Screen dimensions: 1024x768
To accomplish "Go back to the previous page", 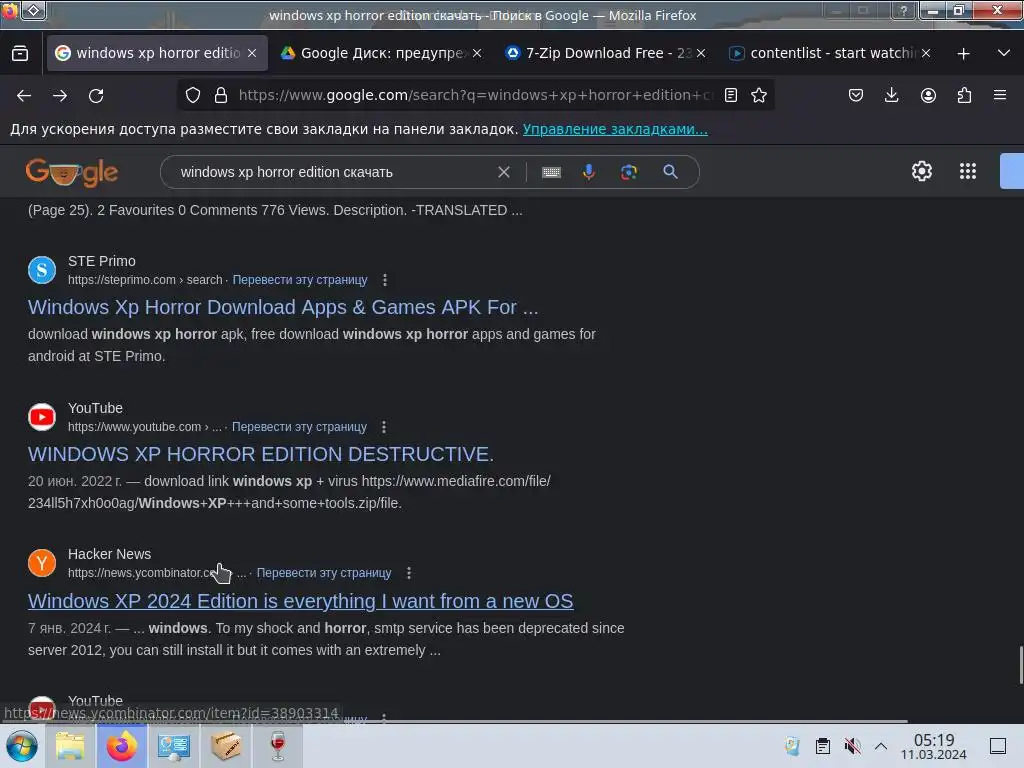I will [x=24, y=95].
